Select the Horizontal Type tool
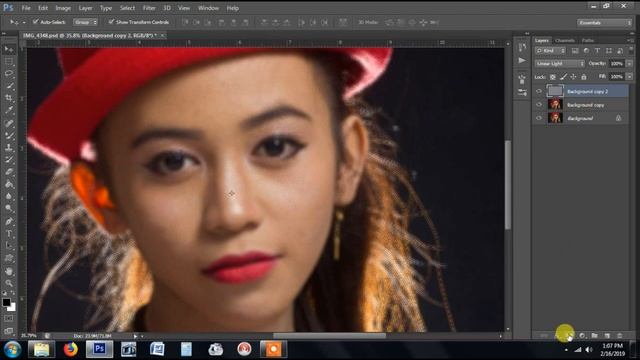The width and height of the screenshot is (640, 360). 9,234
